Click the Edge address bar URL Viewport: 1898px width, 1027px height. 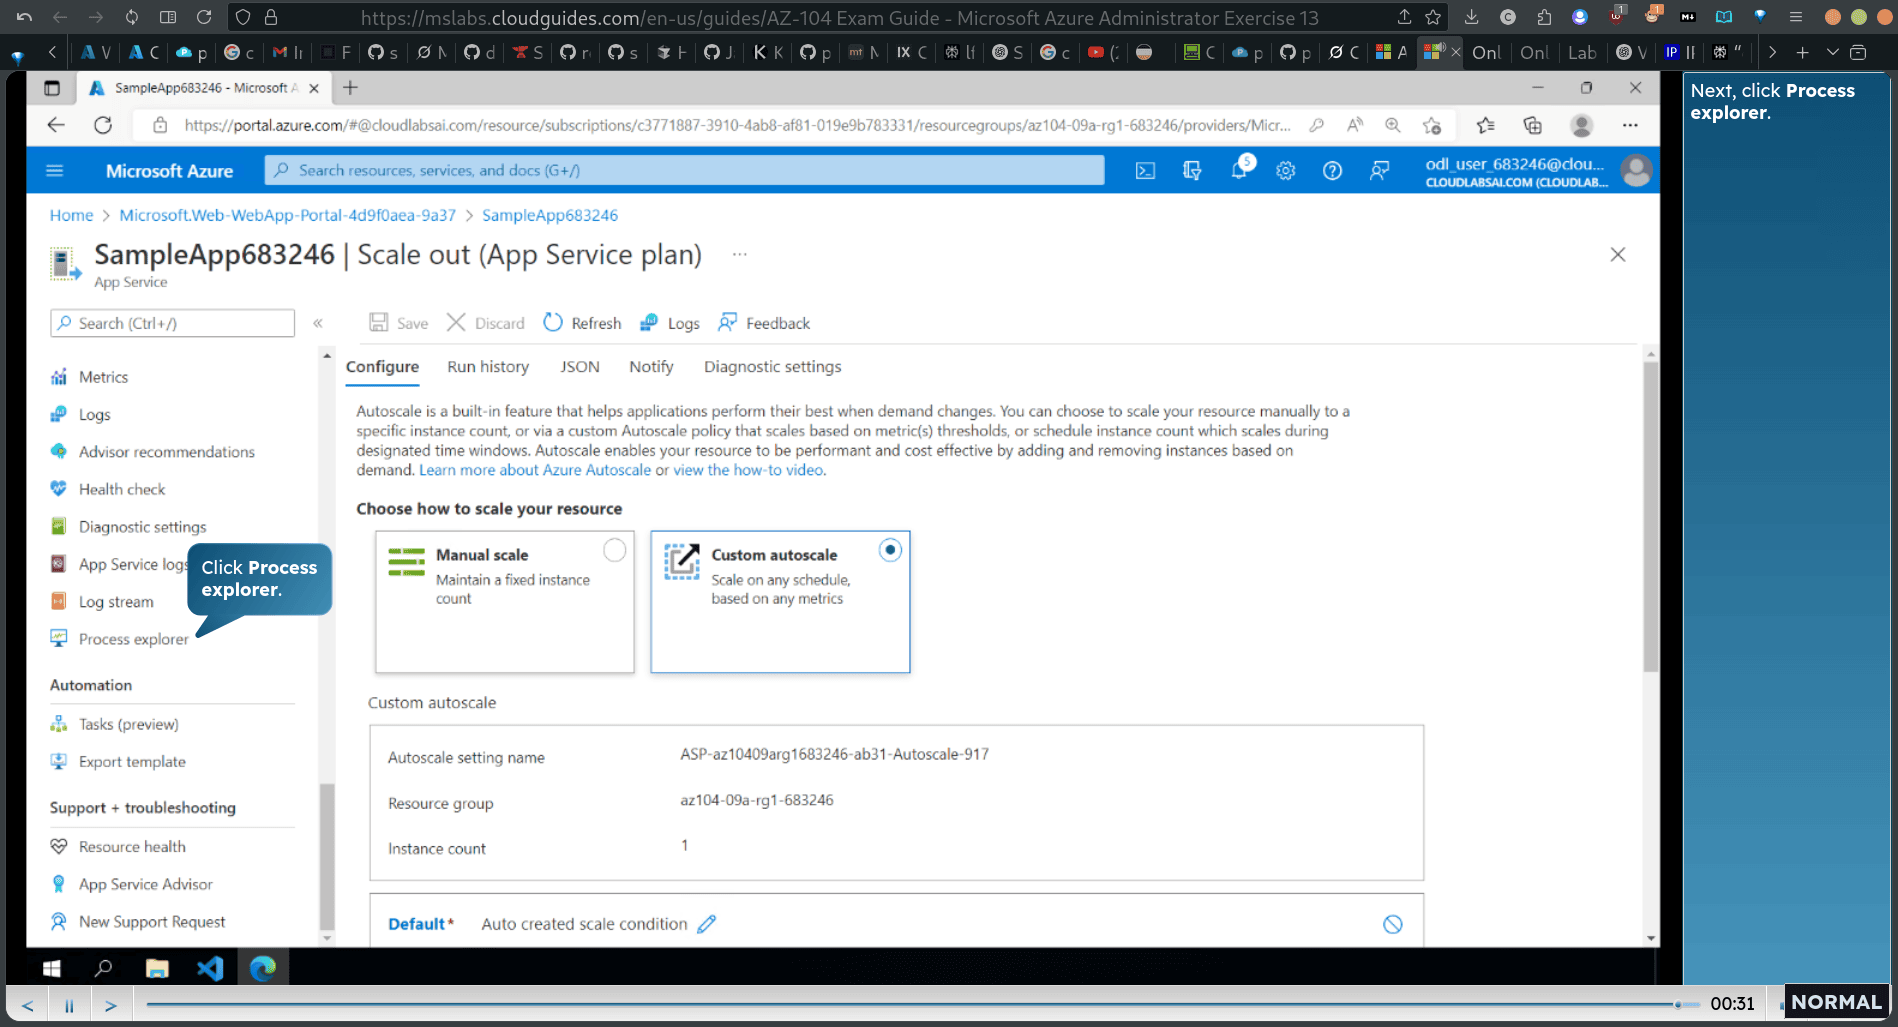coord(737,125)
